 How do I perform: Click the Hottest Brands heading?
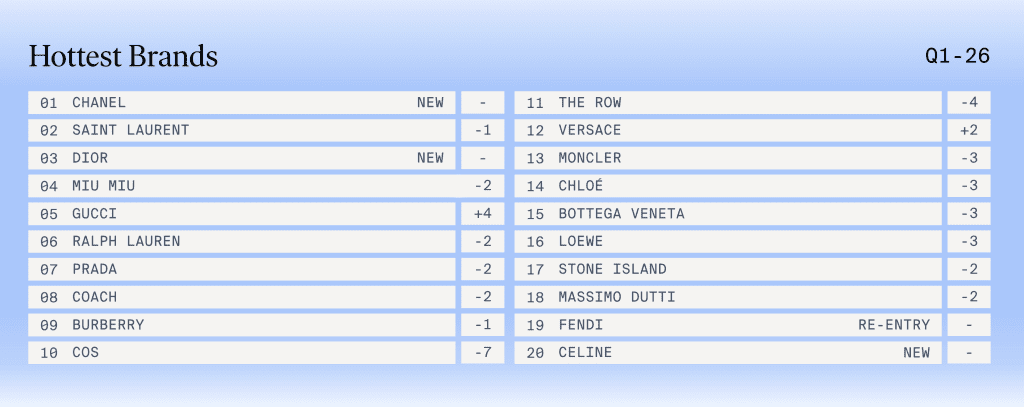coord(123,57)
